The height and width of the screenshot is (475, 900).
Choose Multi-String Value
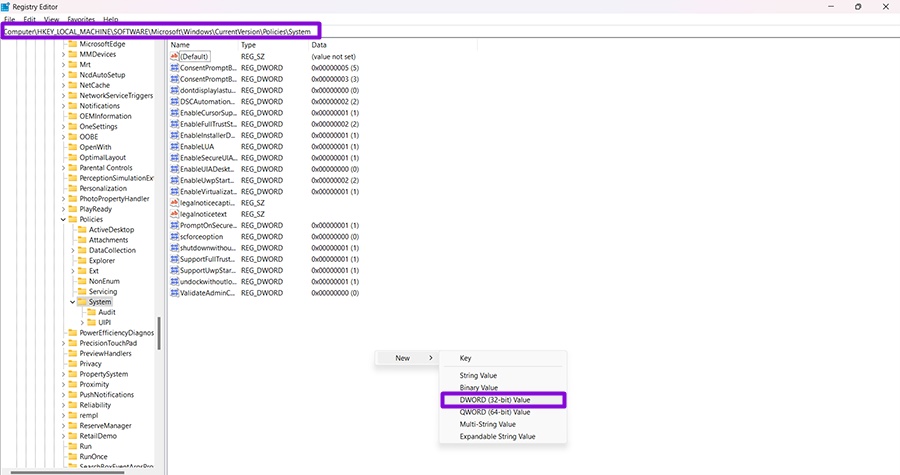click(x=503, y=424)
